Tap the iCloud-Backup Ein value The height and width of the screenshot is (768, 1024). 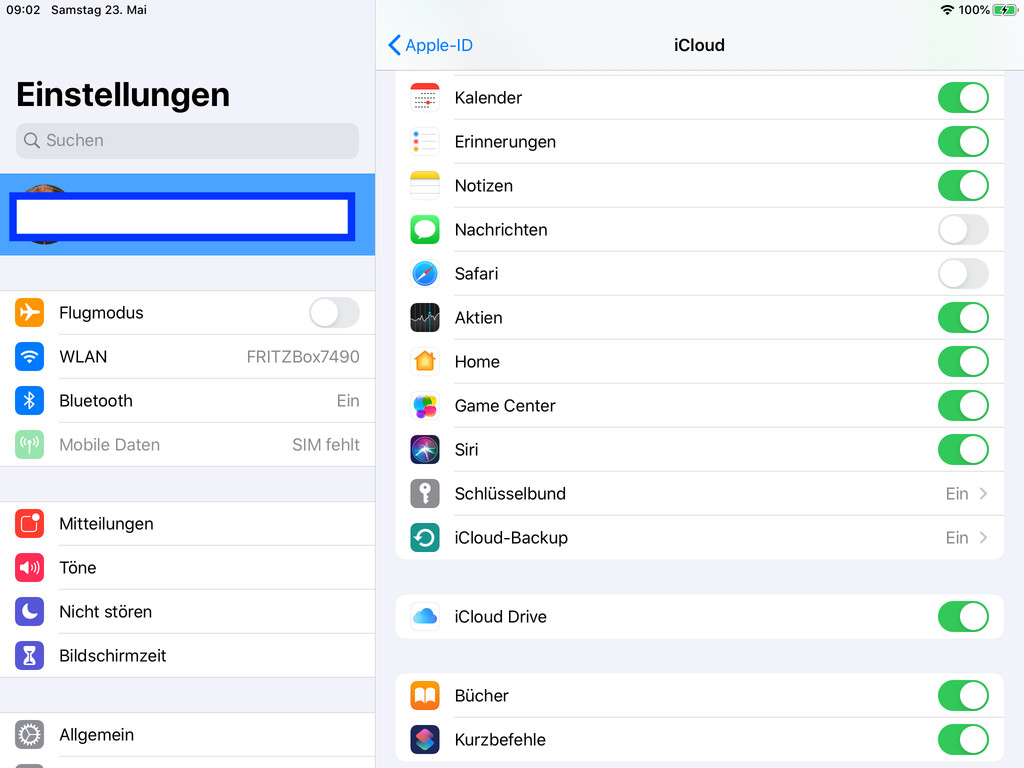pos(957,537)
